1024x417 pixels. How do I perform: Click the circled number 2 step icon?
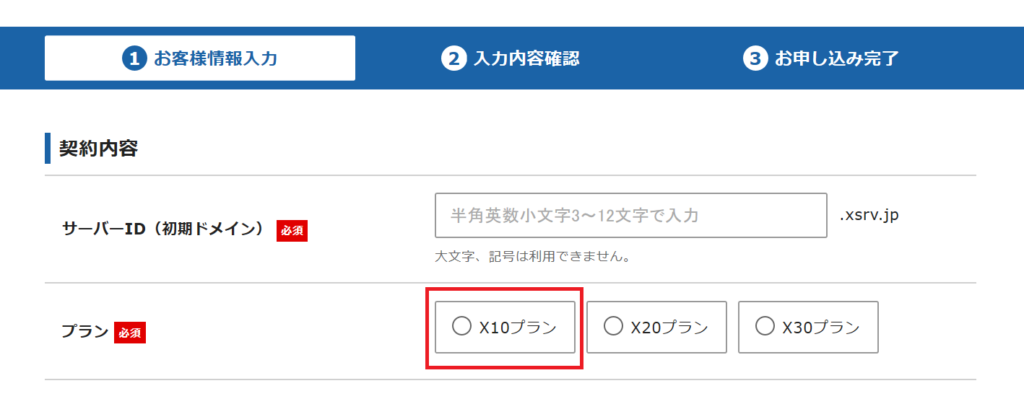[x=452, y=59]
